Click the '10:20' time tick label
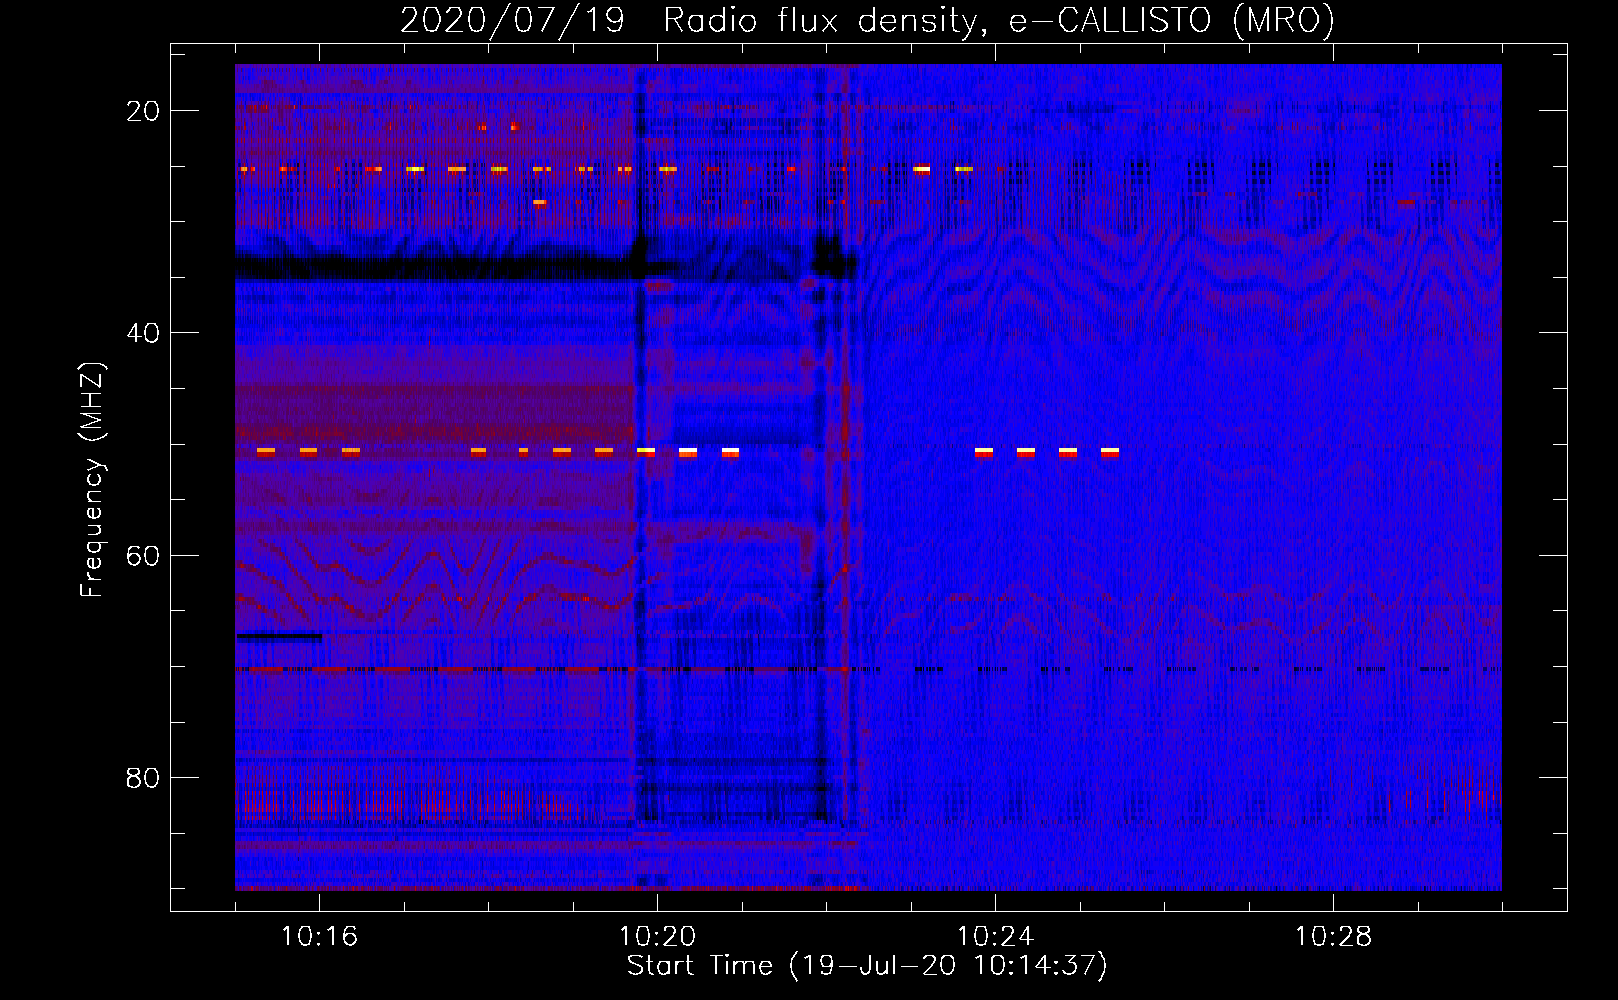This screenshot has width=1618, height=1000. coord(657,936)
